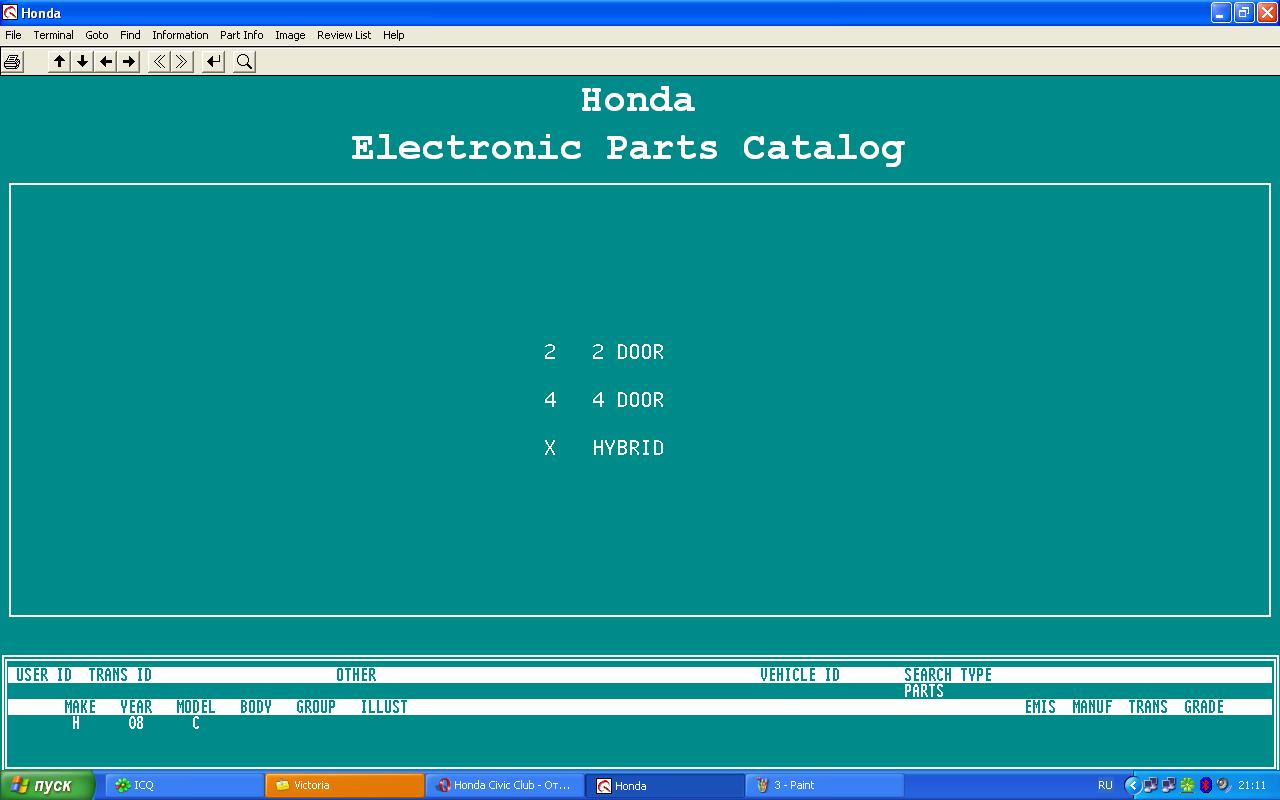Click the BODY column label

[256, 707]
